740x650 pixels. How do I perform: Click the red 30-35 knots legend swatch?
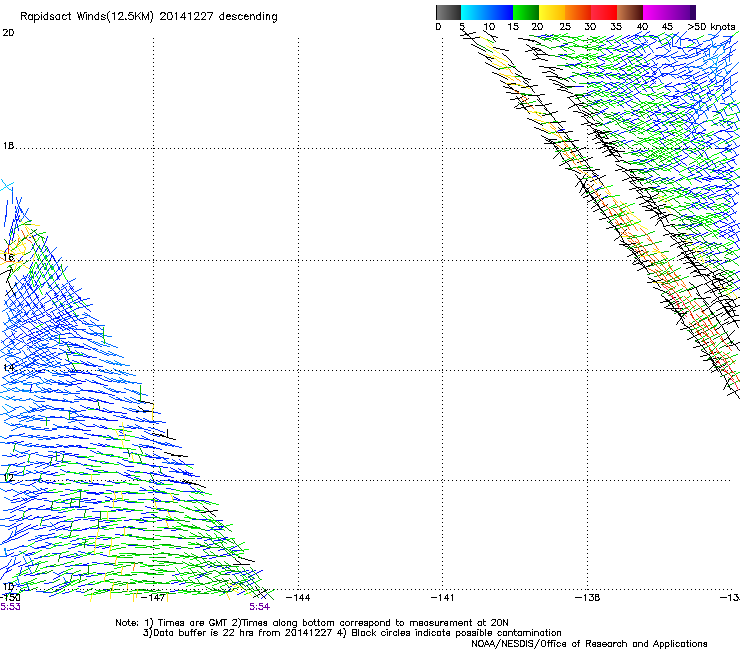pos(604,12)
